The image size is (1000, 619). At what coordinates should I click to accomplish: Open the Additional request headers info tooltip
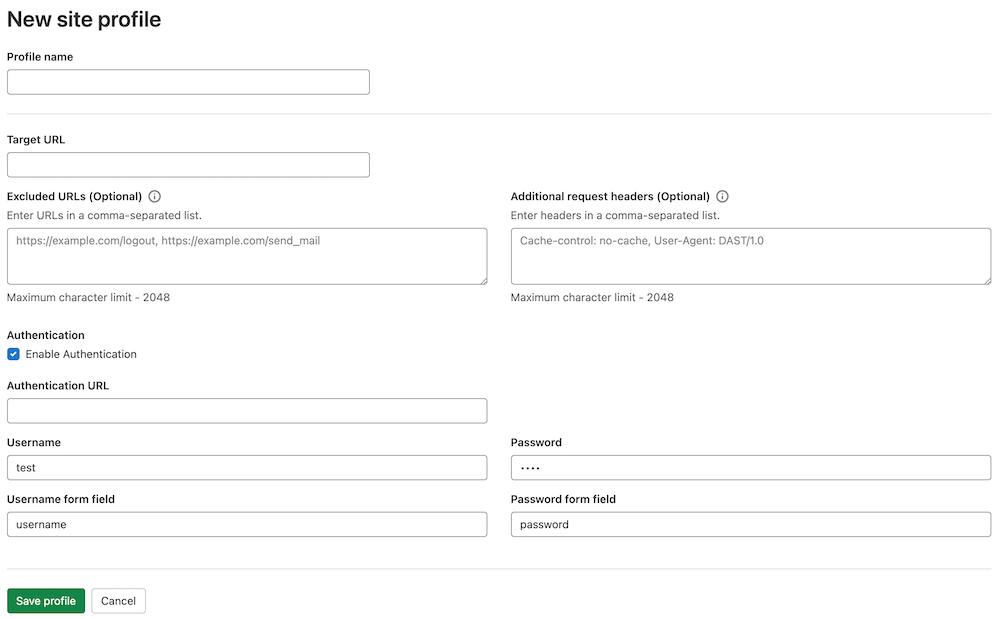click(723, 196)
